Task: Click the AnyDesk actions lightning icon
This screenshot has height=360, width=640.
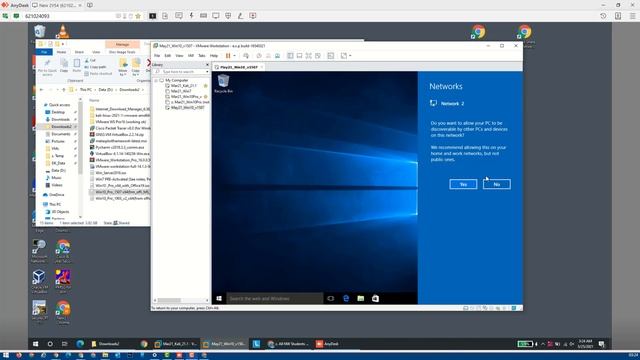Action: pos(191,16)
